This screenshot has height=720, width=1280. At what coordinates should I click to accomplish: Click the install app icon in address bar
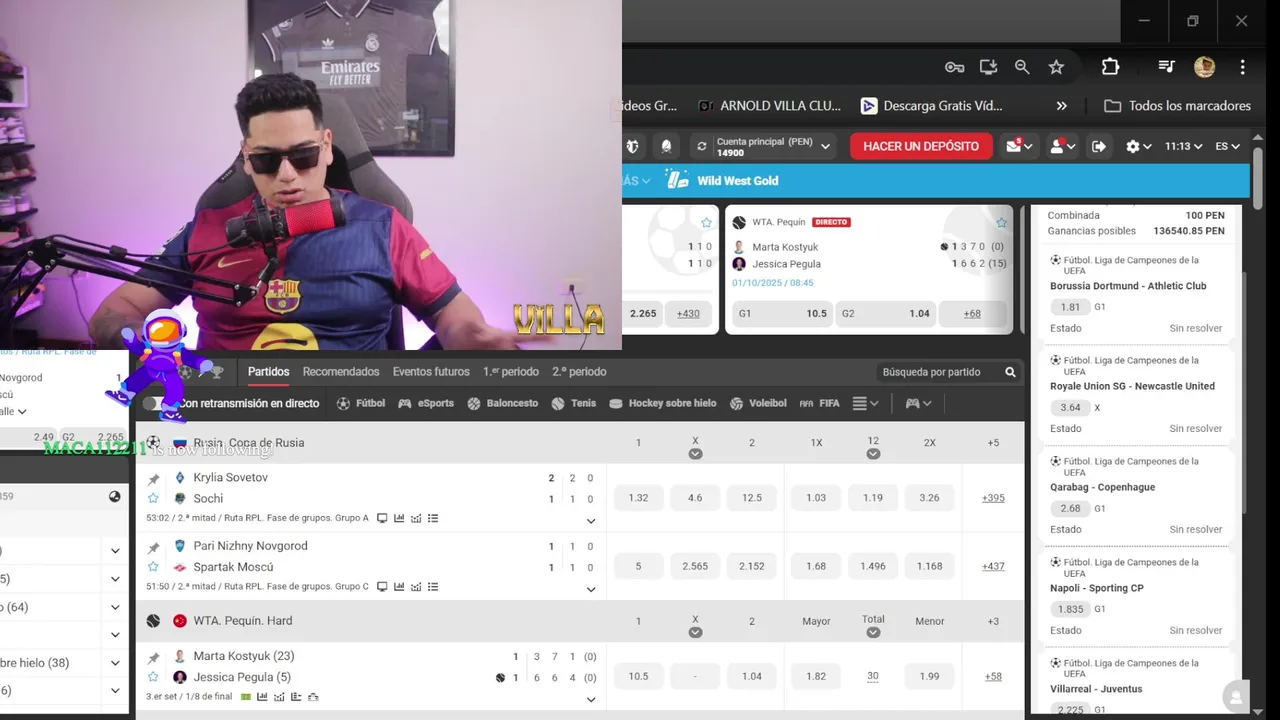988,67
